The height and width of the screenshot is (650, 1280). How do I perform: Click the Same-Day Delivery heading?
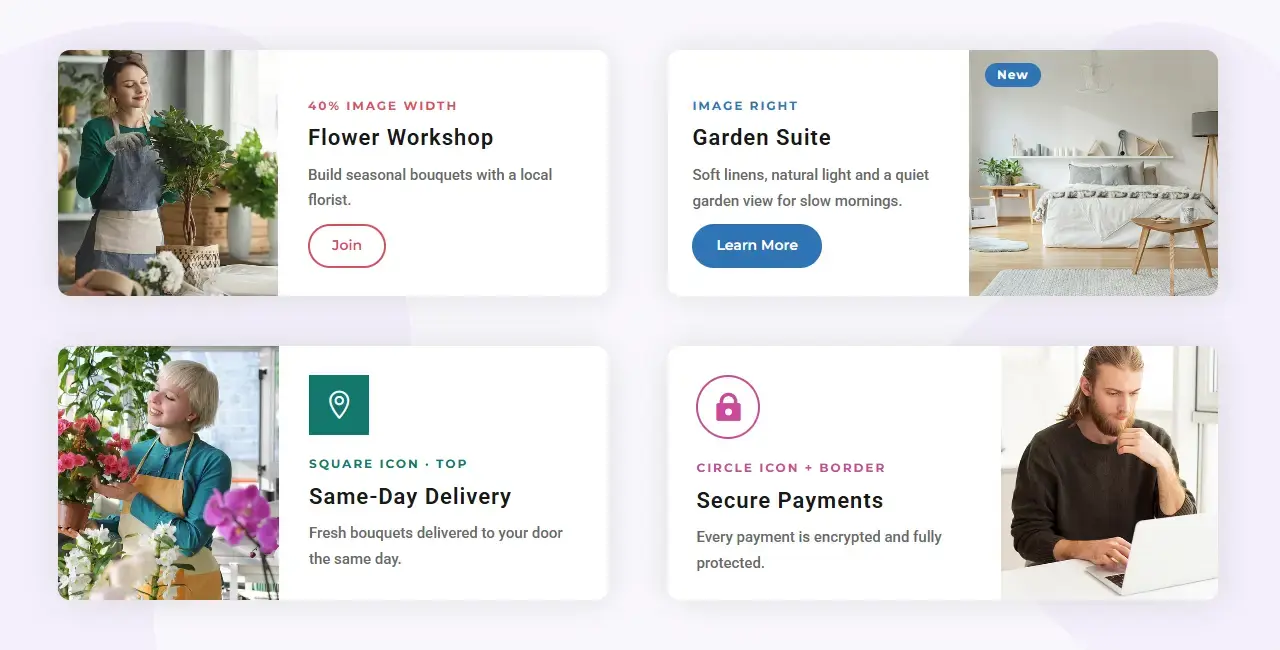(x=410, y=497)
